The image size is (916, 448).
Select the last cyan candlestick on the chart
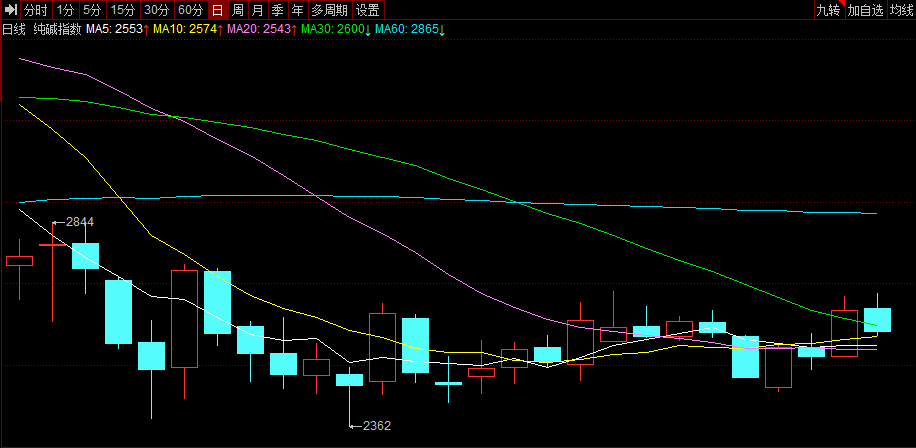877,319
